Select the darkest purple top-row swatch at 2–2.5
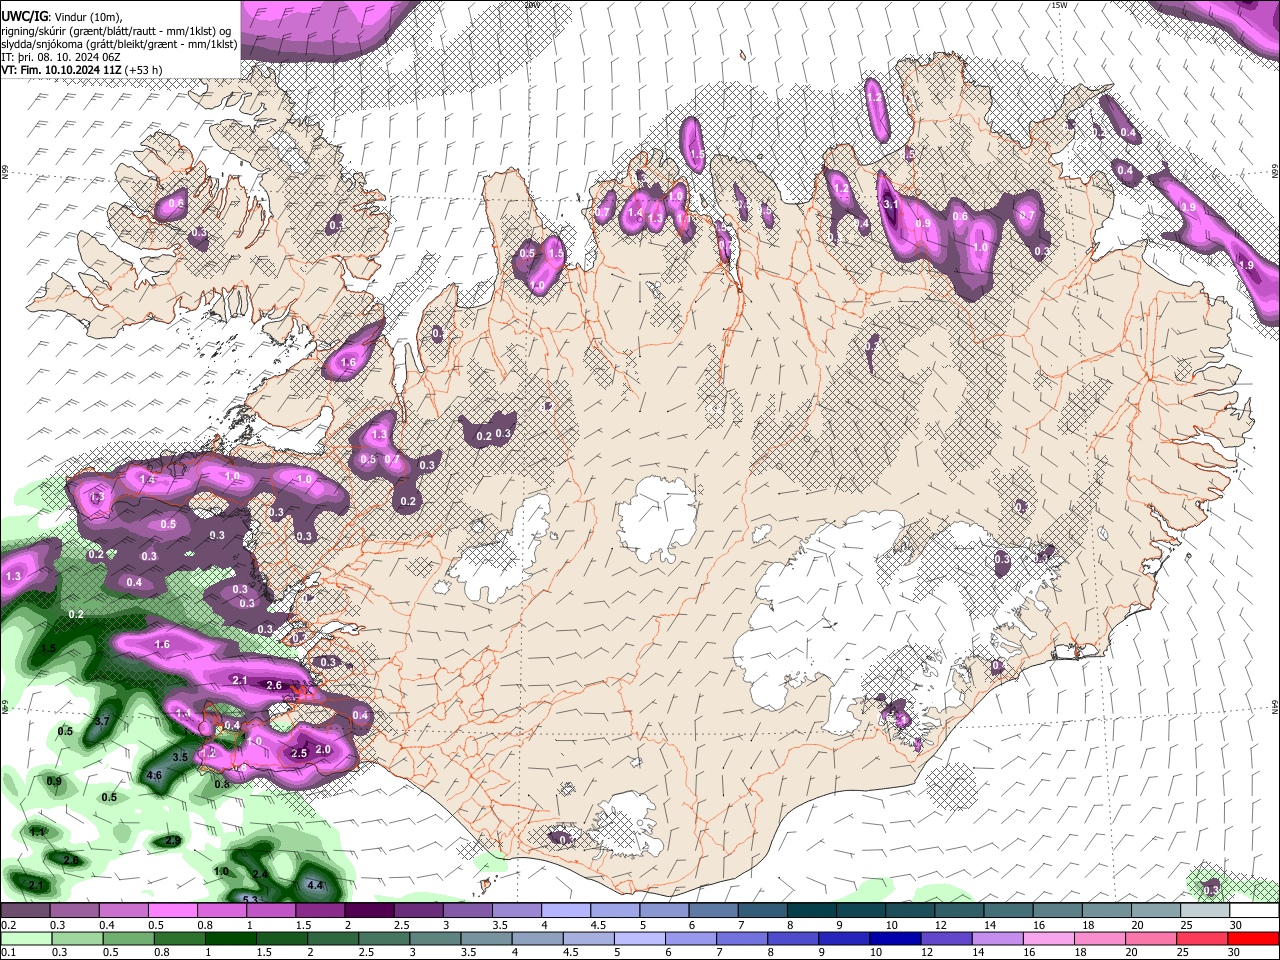Image resolution: width=1280 pixels, height=960 pixels. (x=370, y=910)
